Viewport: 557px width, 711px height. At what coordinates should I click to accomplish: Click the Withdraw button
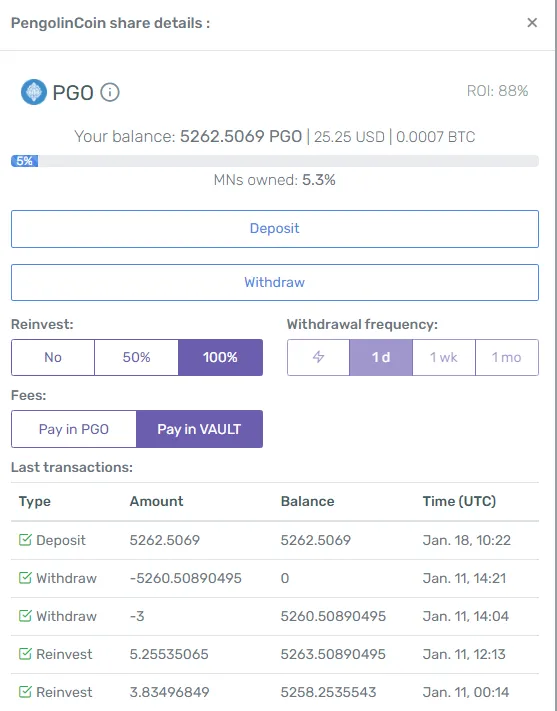pyautogui.click(x=275, y=282)
